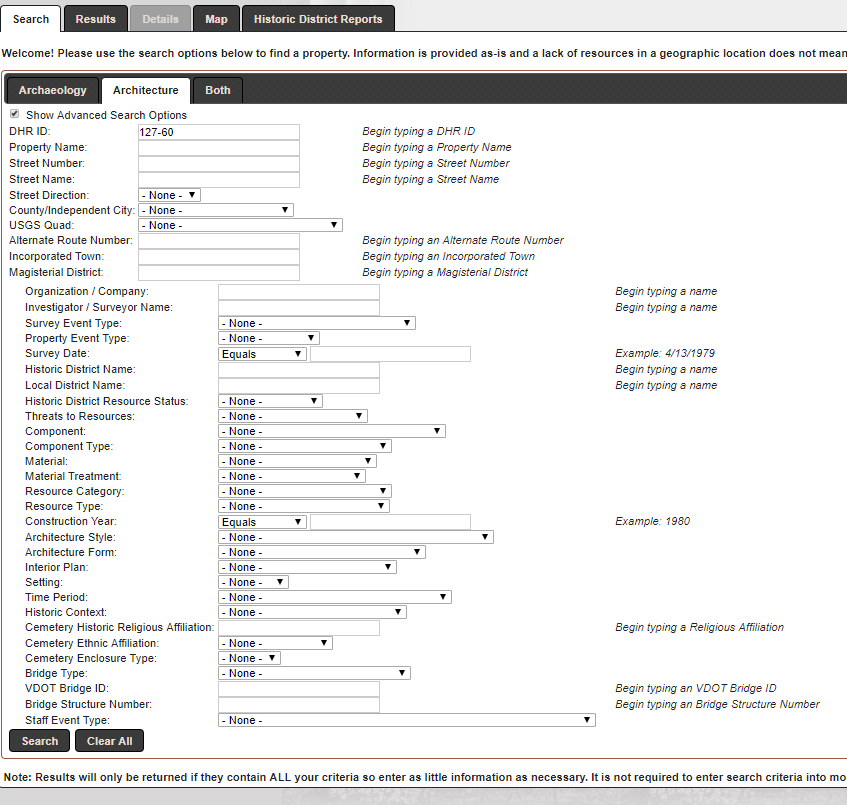
Task: Open the Staff Event Type dropdown
Action: tap(407, 721)
